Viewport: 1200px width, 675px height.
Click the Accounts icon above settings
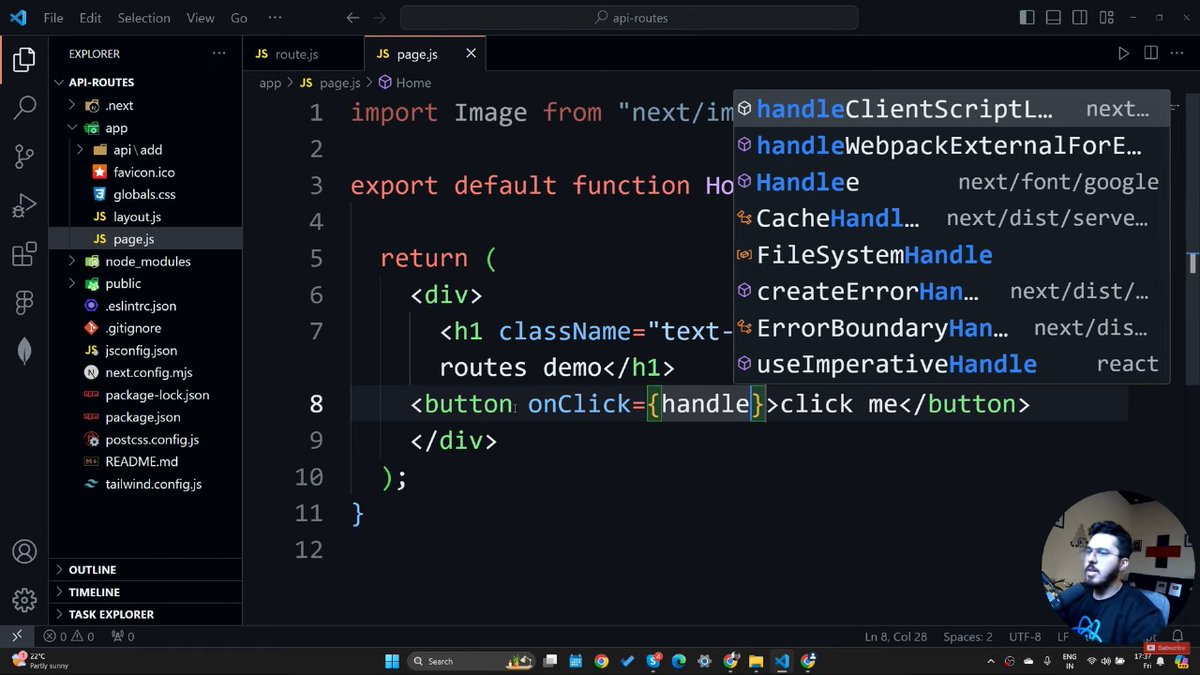pyautogui.click(x=25, y=550)
